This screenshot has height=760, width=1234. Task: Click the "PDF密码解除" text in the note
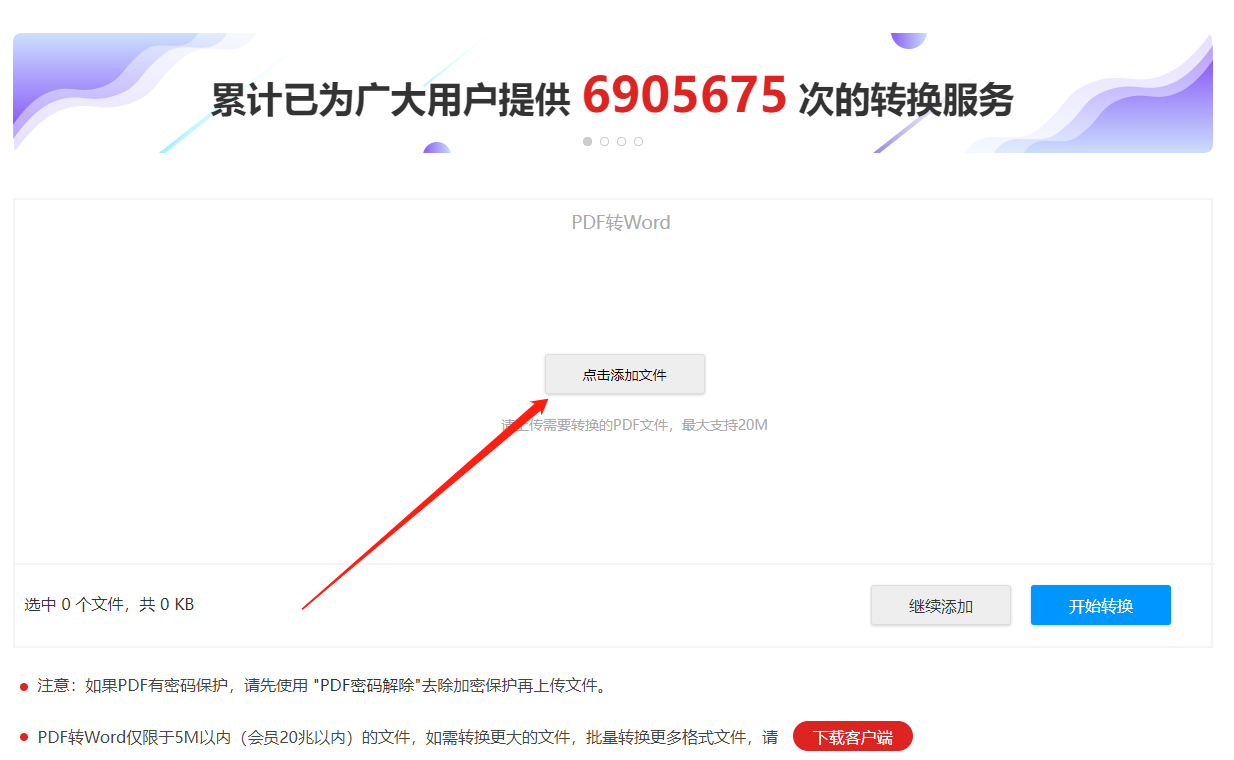(x=367, y=685)
